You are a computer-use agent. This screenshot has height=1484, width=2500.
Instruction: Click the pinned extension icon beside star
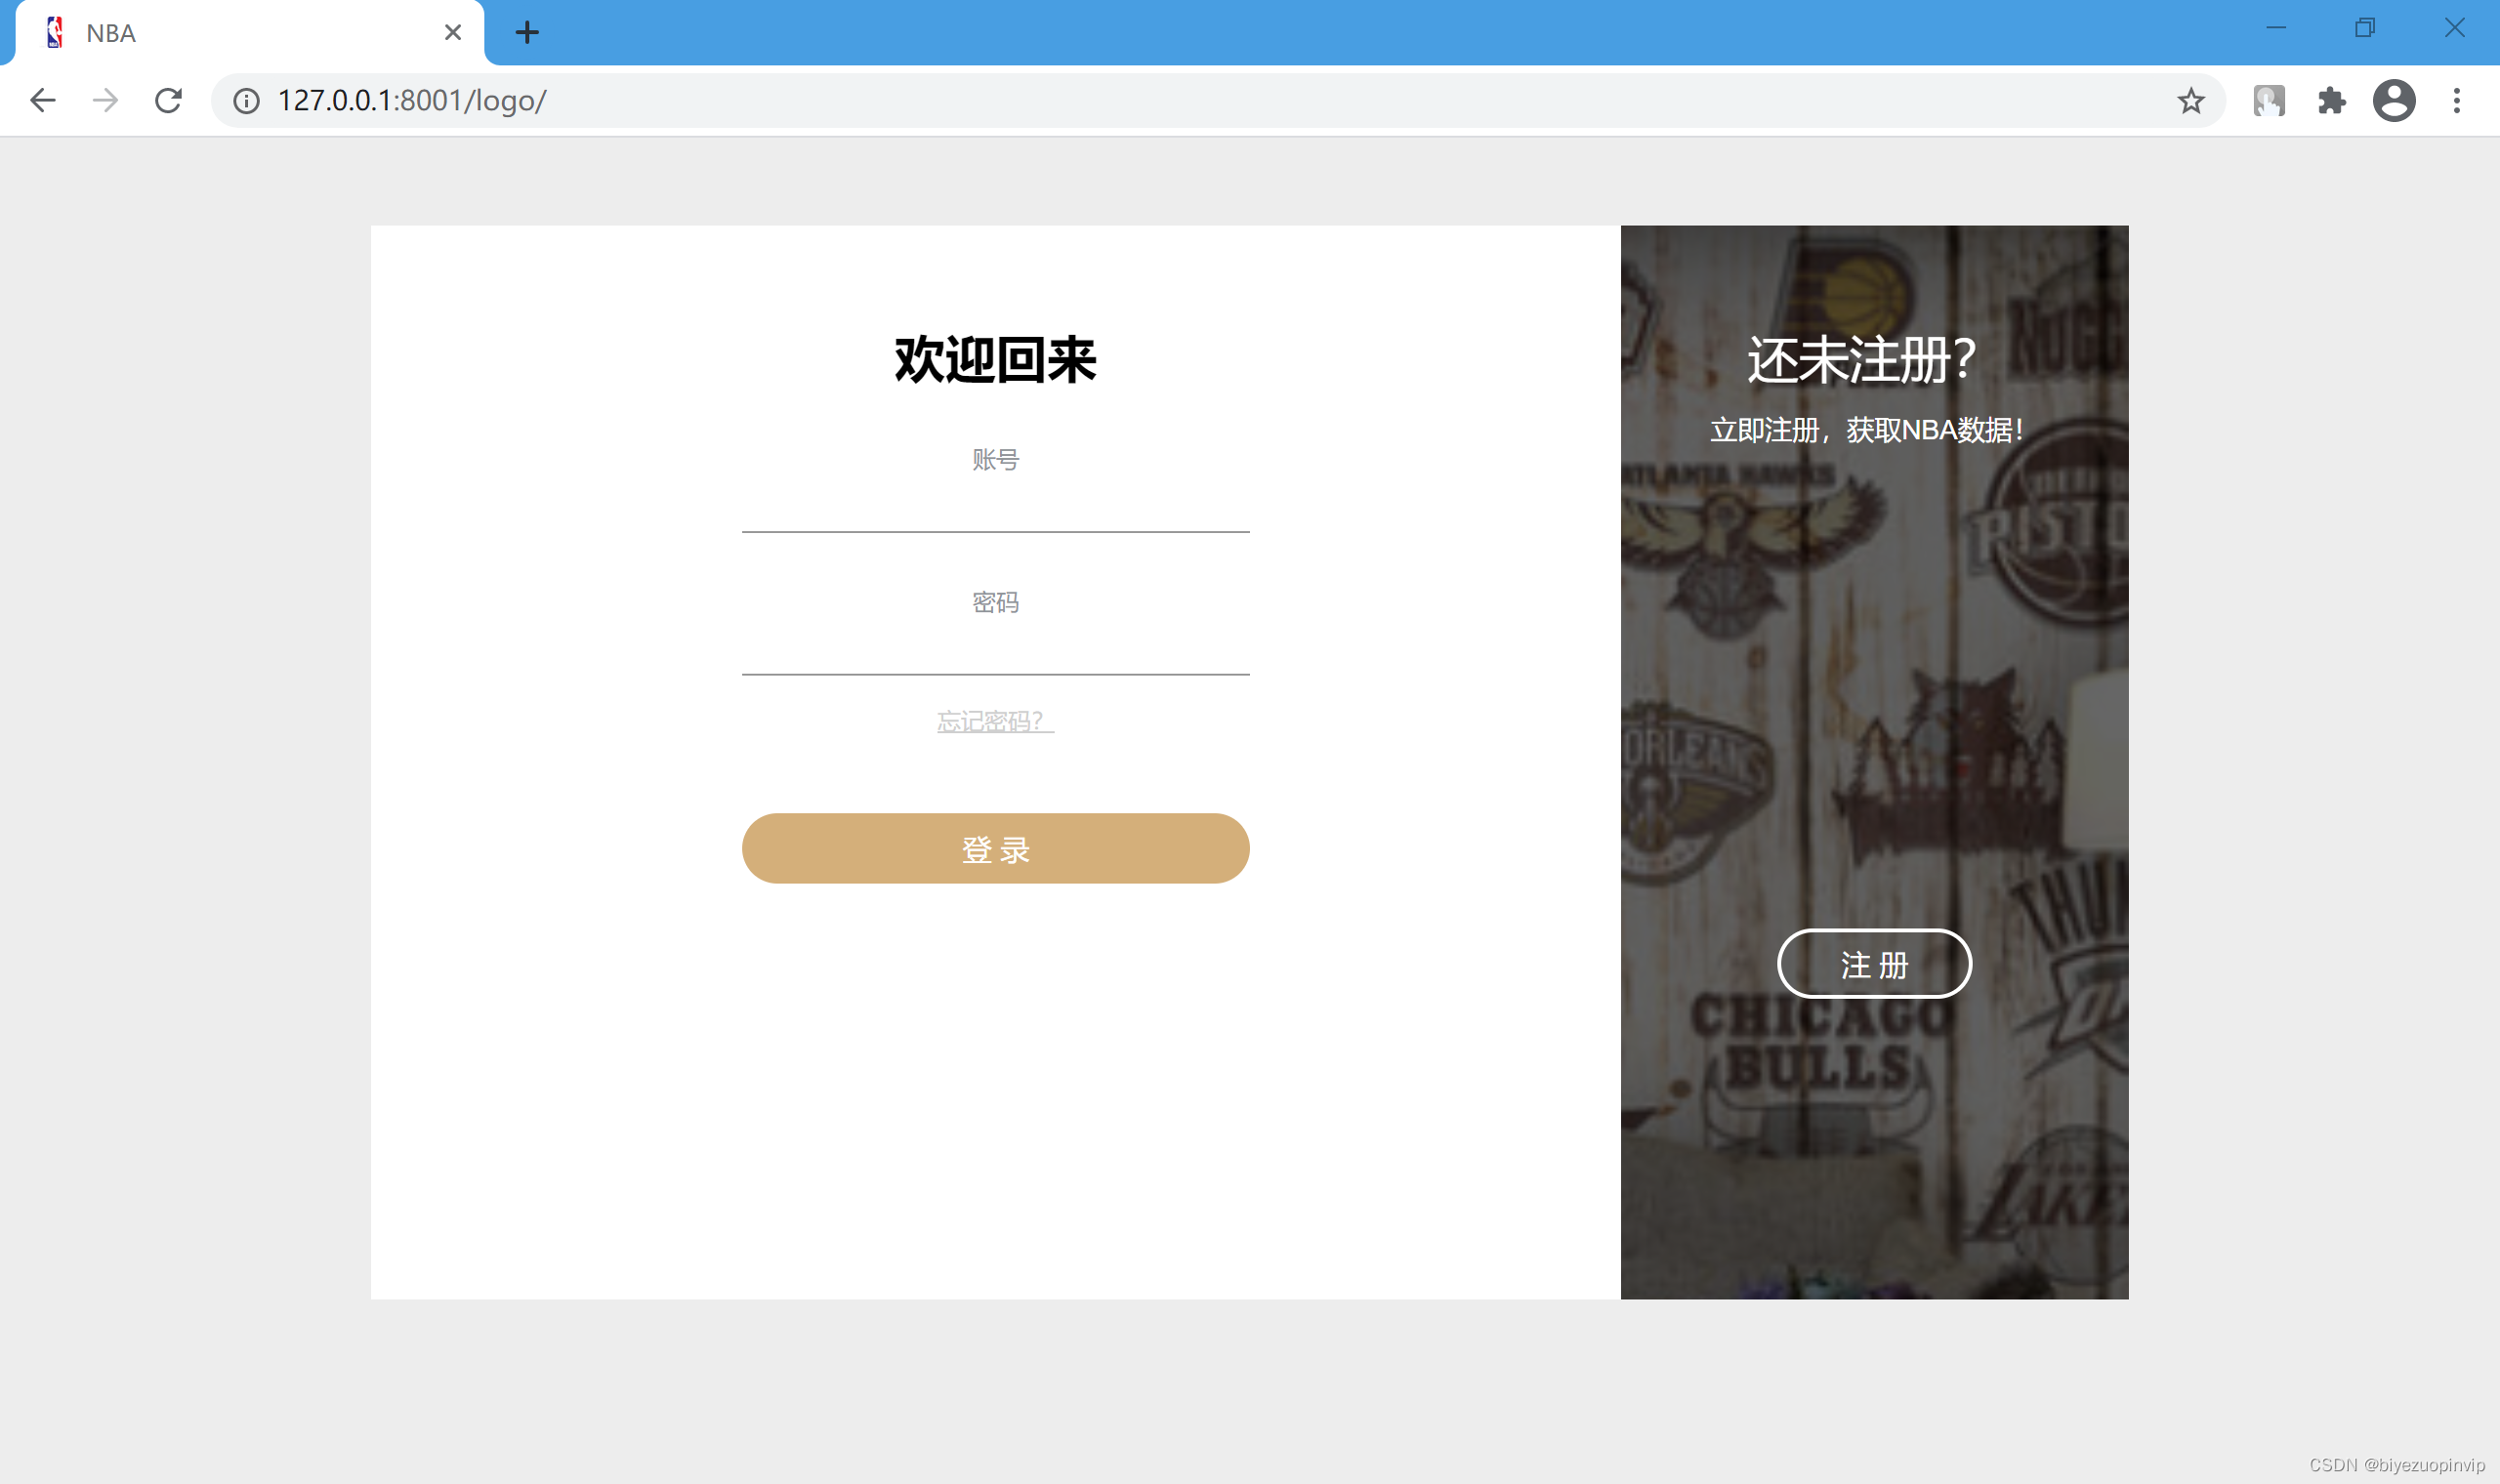[x=2268, y=100]
